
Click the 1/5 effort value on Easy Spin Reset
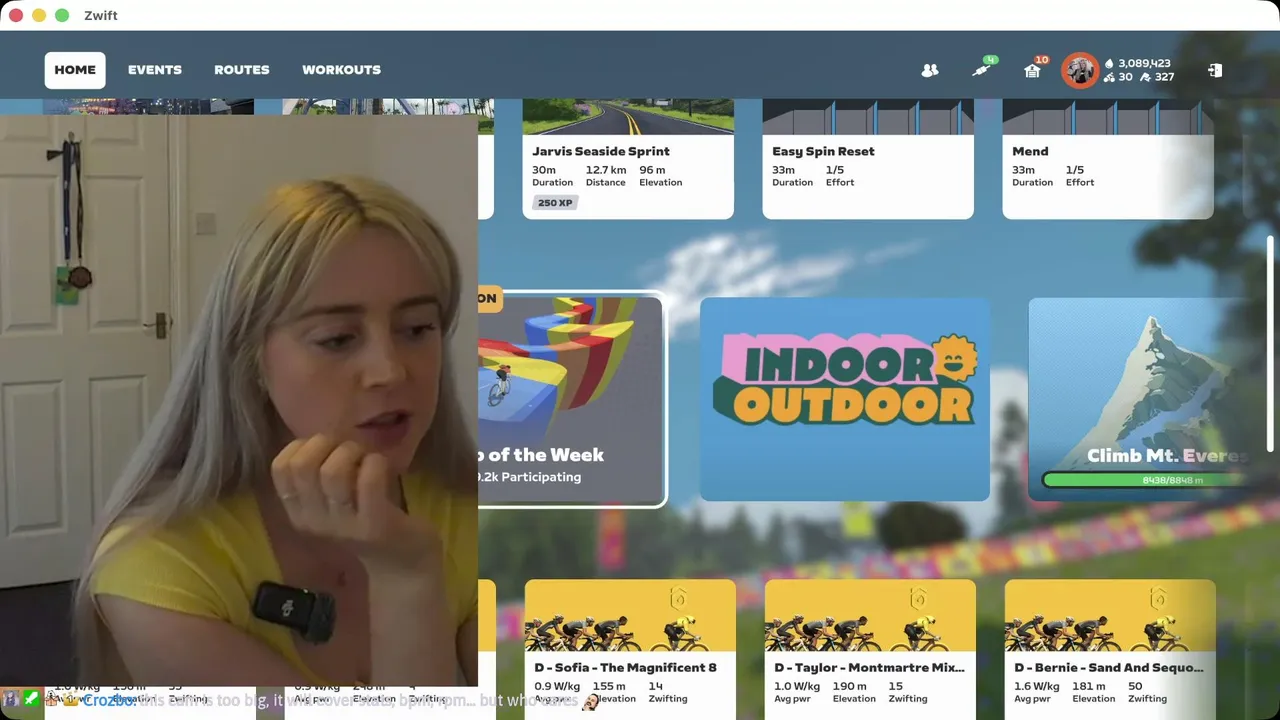834,170
